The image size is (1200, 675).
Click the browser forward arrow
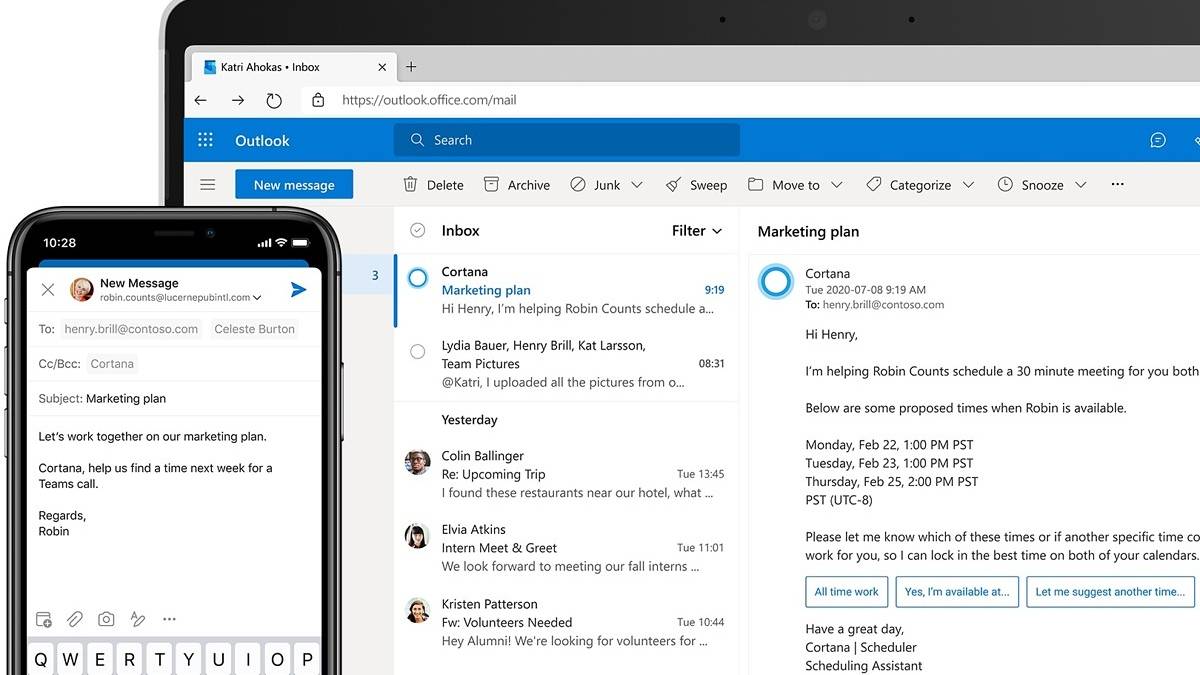(237, 100)
